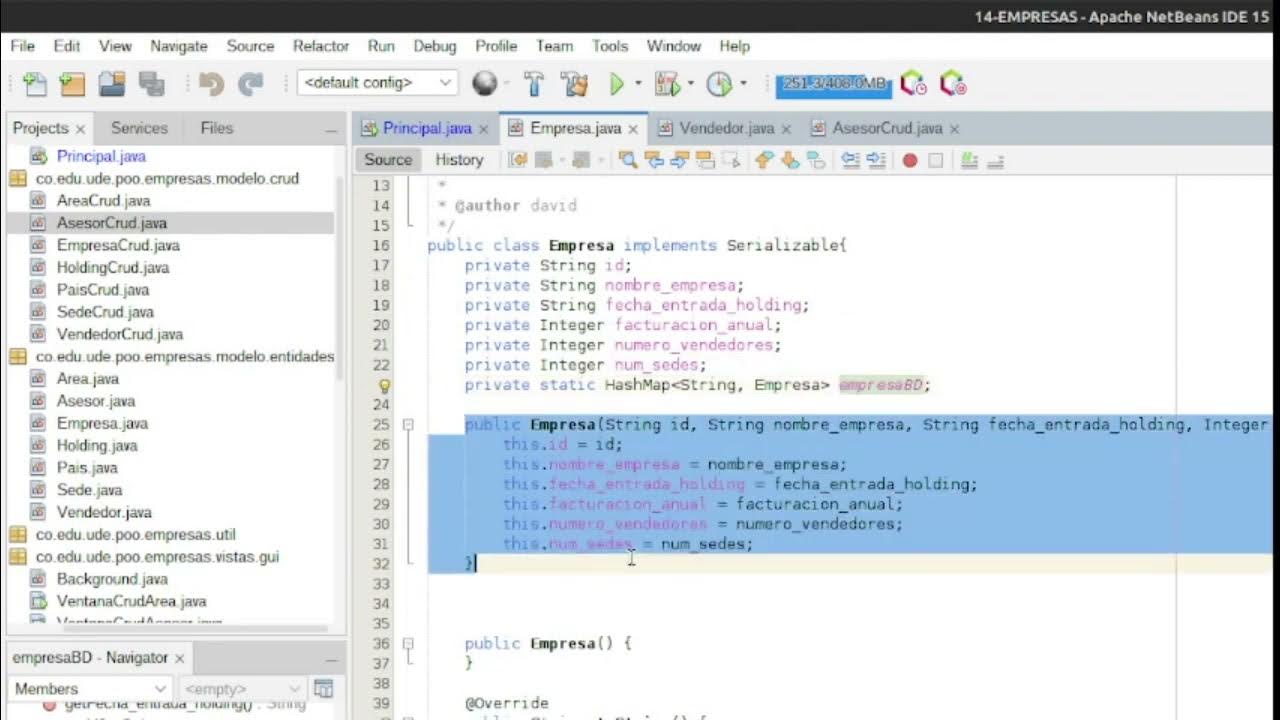Click the last profiler icon on main toolbar
1280x720 pixels.
pyautogui.click(x=952, y=84)
